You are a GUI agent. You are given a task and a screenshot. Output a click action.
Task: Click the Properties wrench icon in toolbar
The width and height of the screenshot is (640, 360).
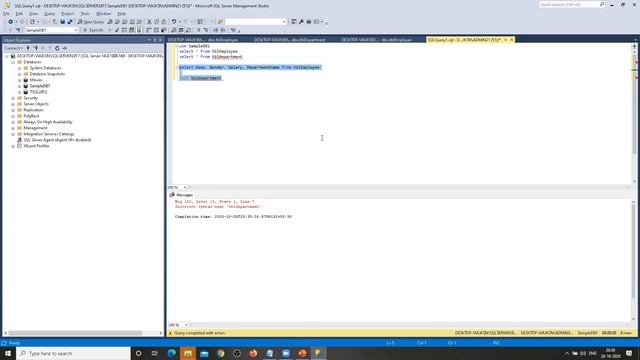pos(301,22)
